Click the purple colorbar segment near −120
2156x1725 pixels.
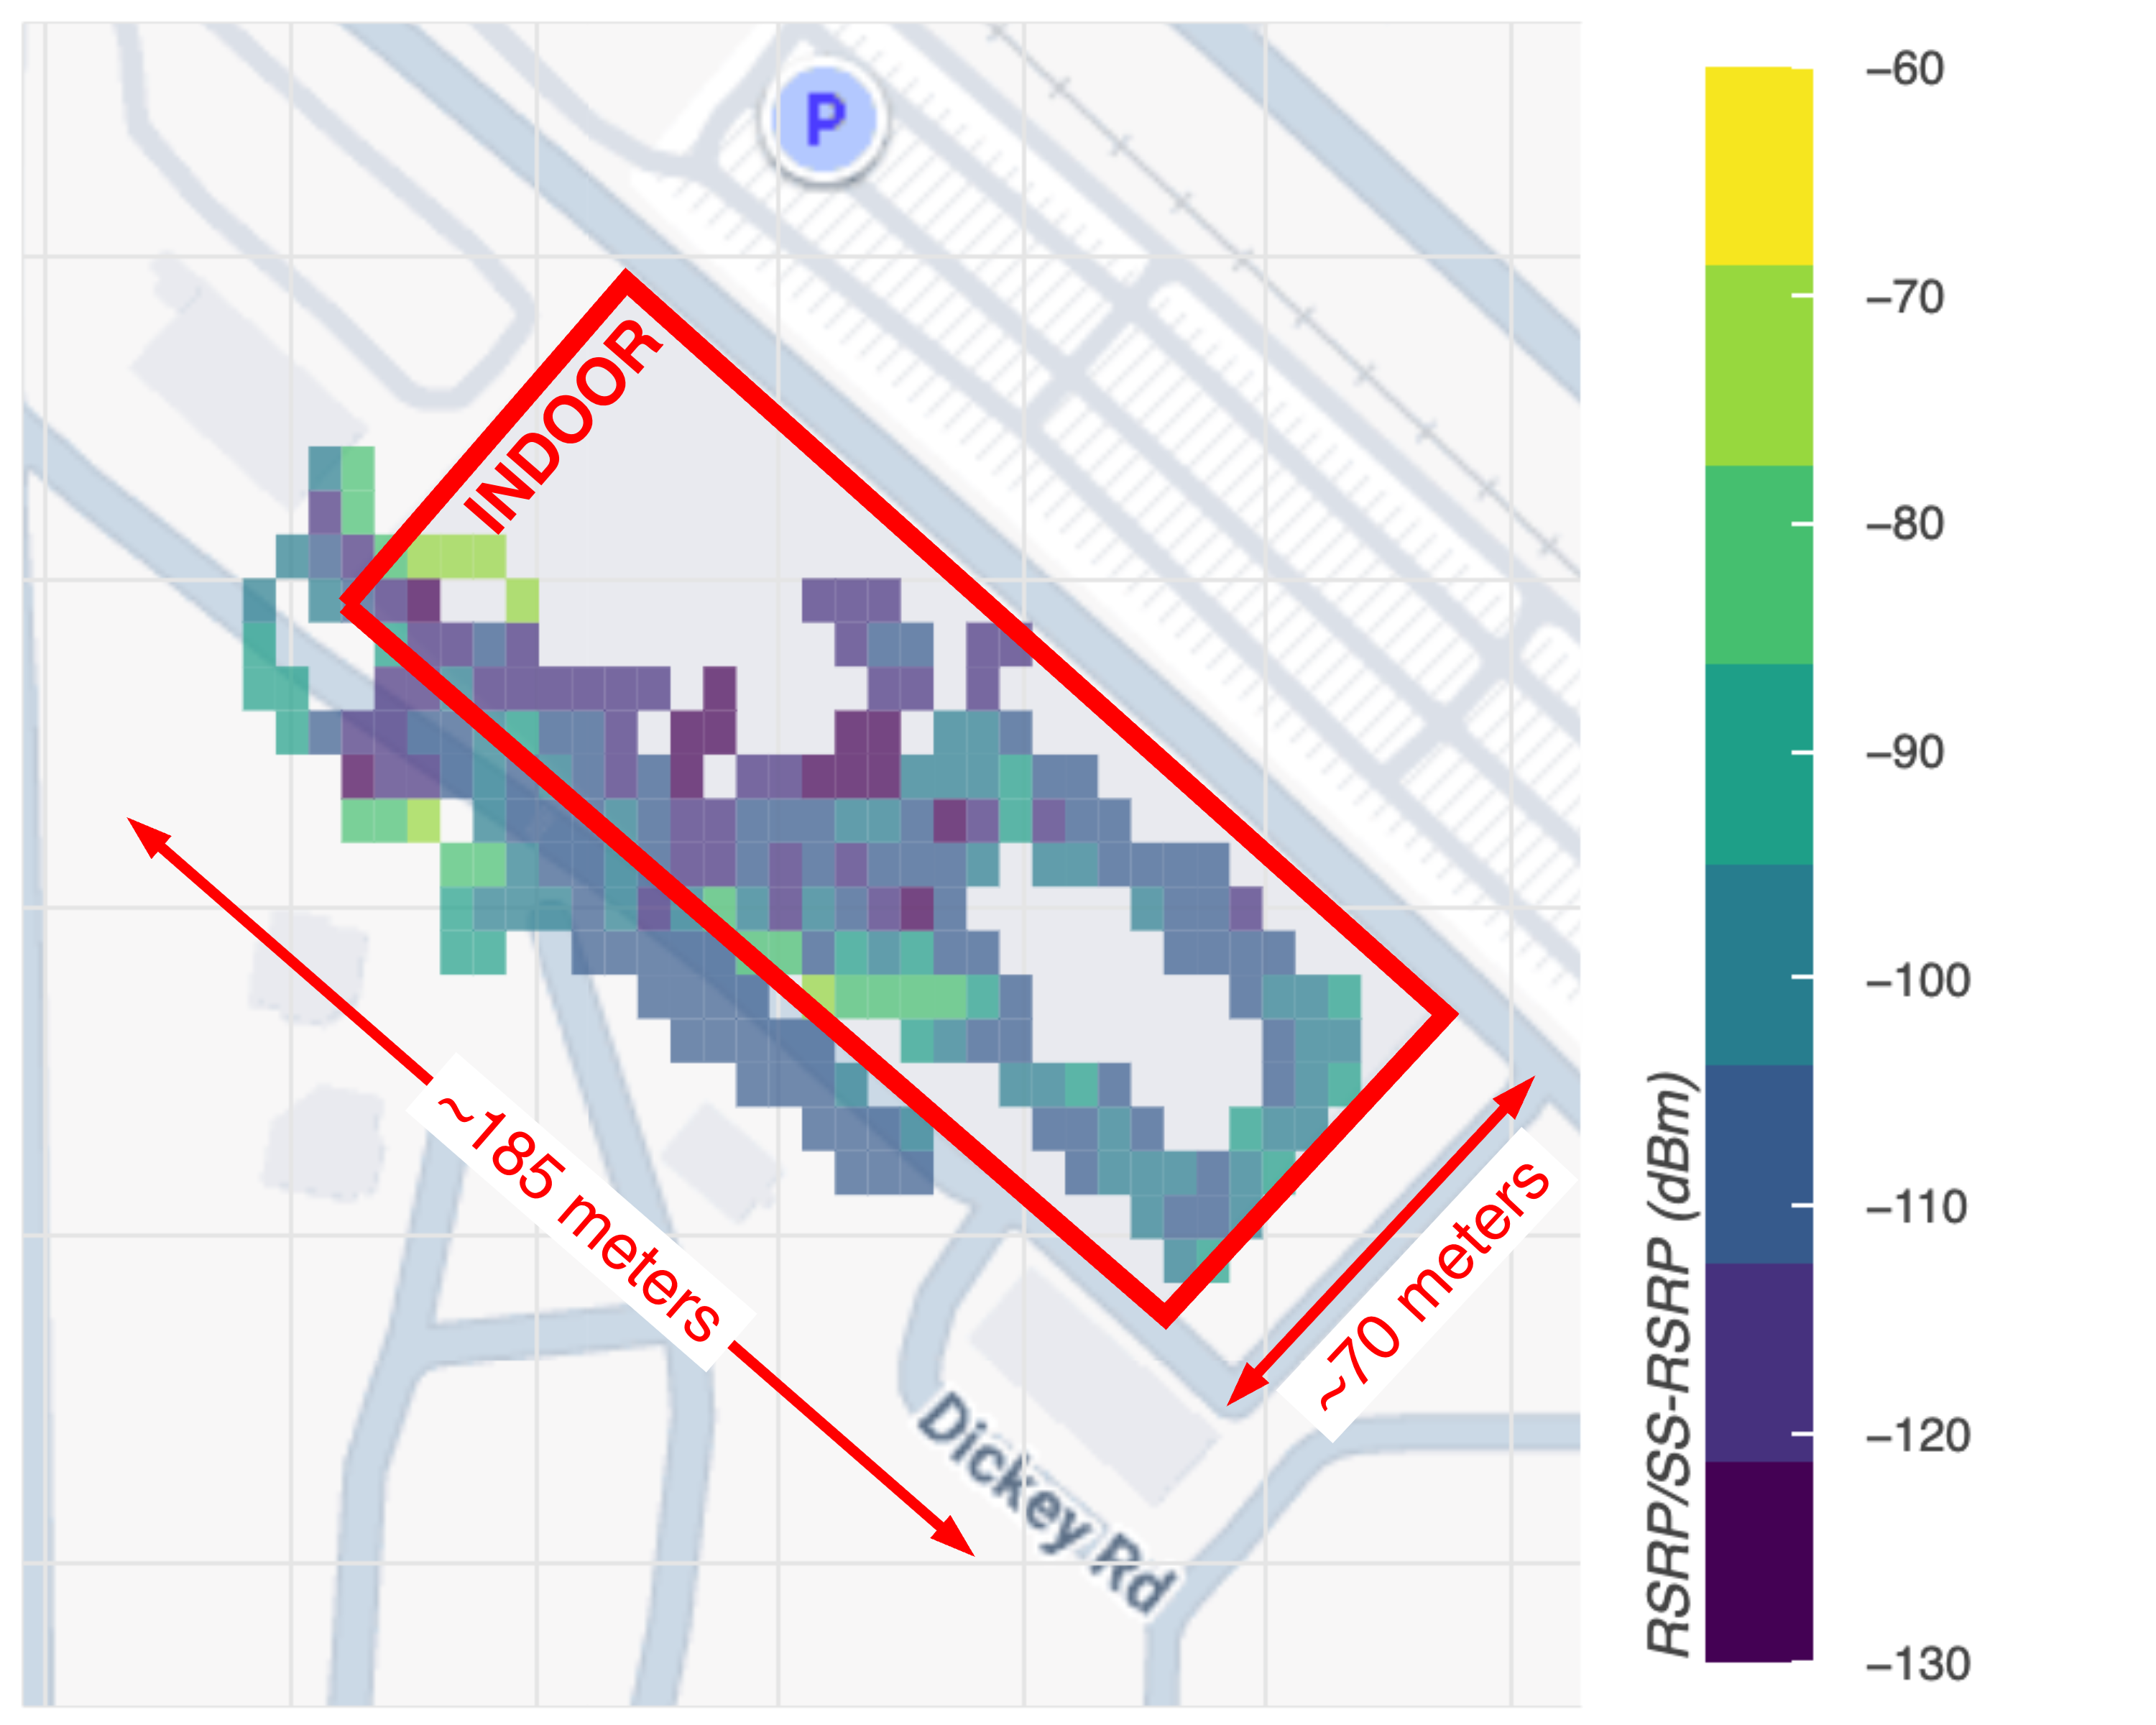[1758, 1362]
